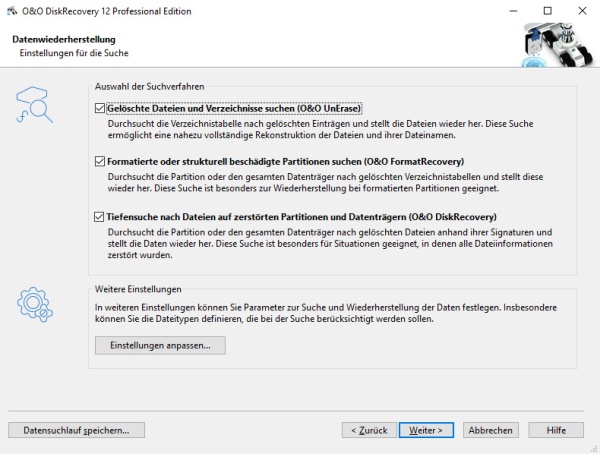
Task: Toggle the O&O FormatRecovery partitions search checkbox
Action: tap(99, 162)
